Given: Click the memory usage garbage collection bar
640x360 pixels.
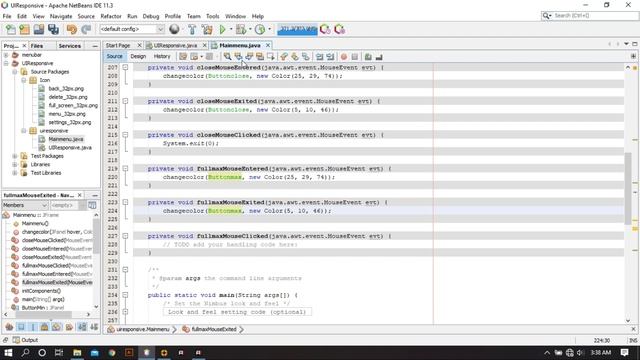Looking at the screenshot, I should pos(297,29).
